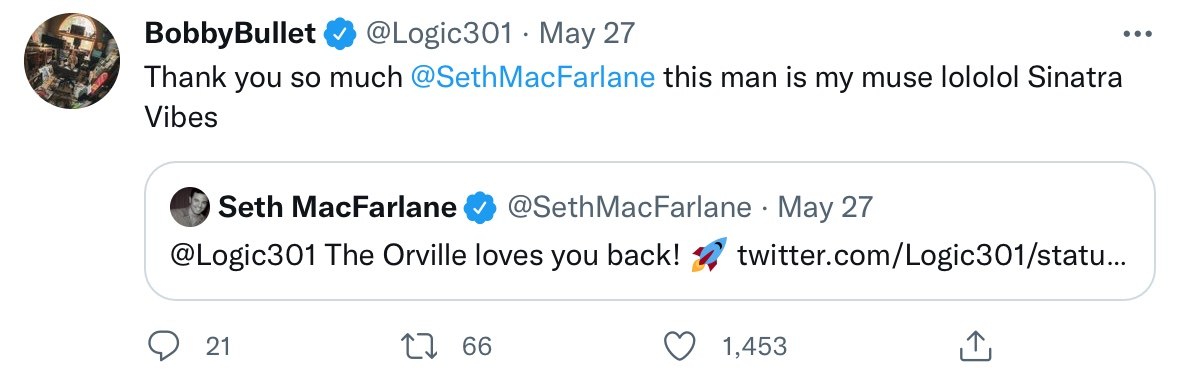Open the twitter.com/Logic301/statu... link

click(x=932, y=256)
